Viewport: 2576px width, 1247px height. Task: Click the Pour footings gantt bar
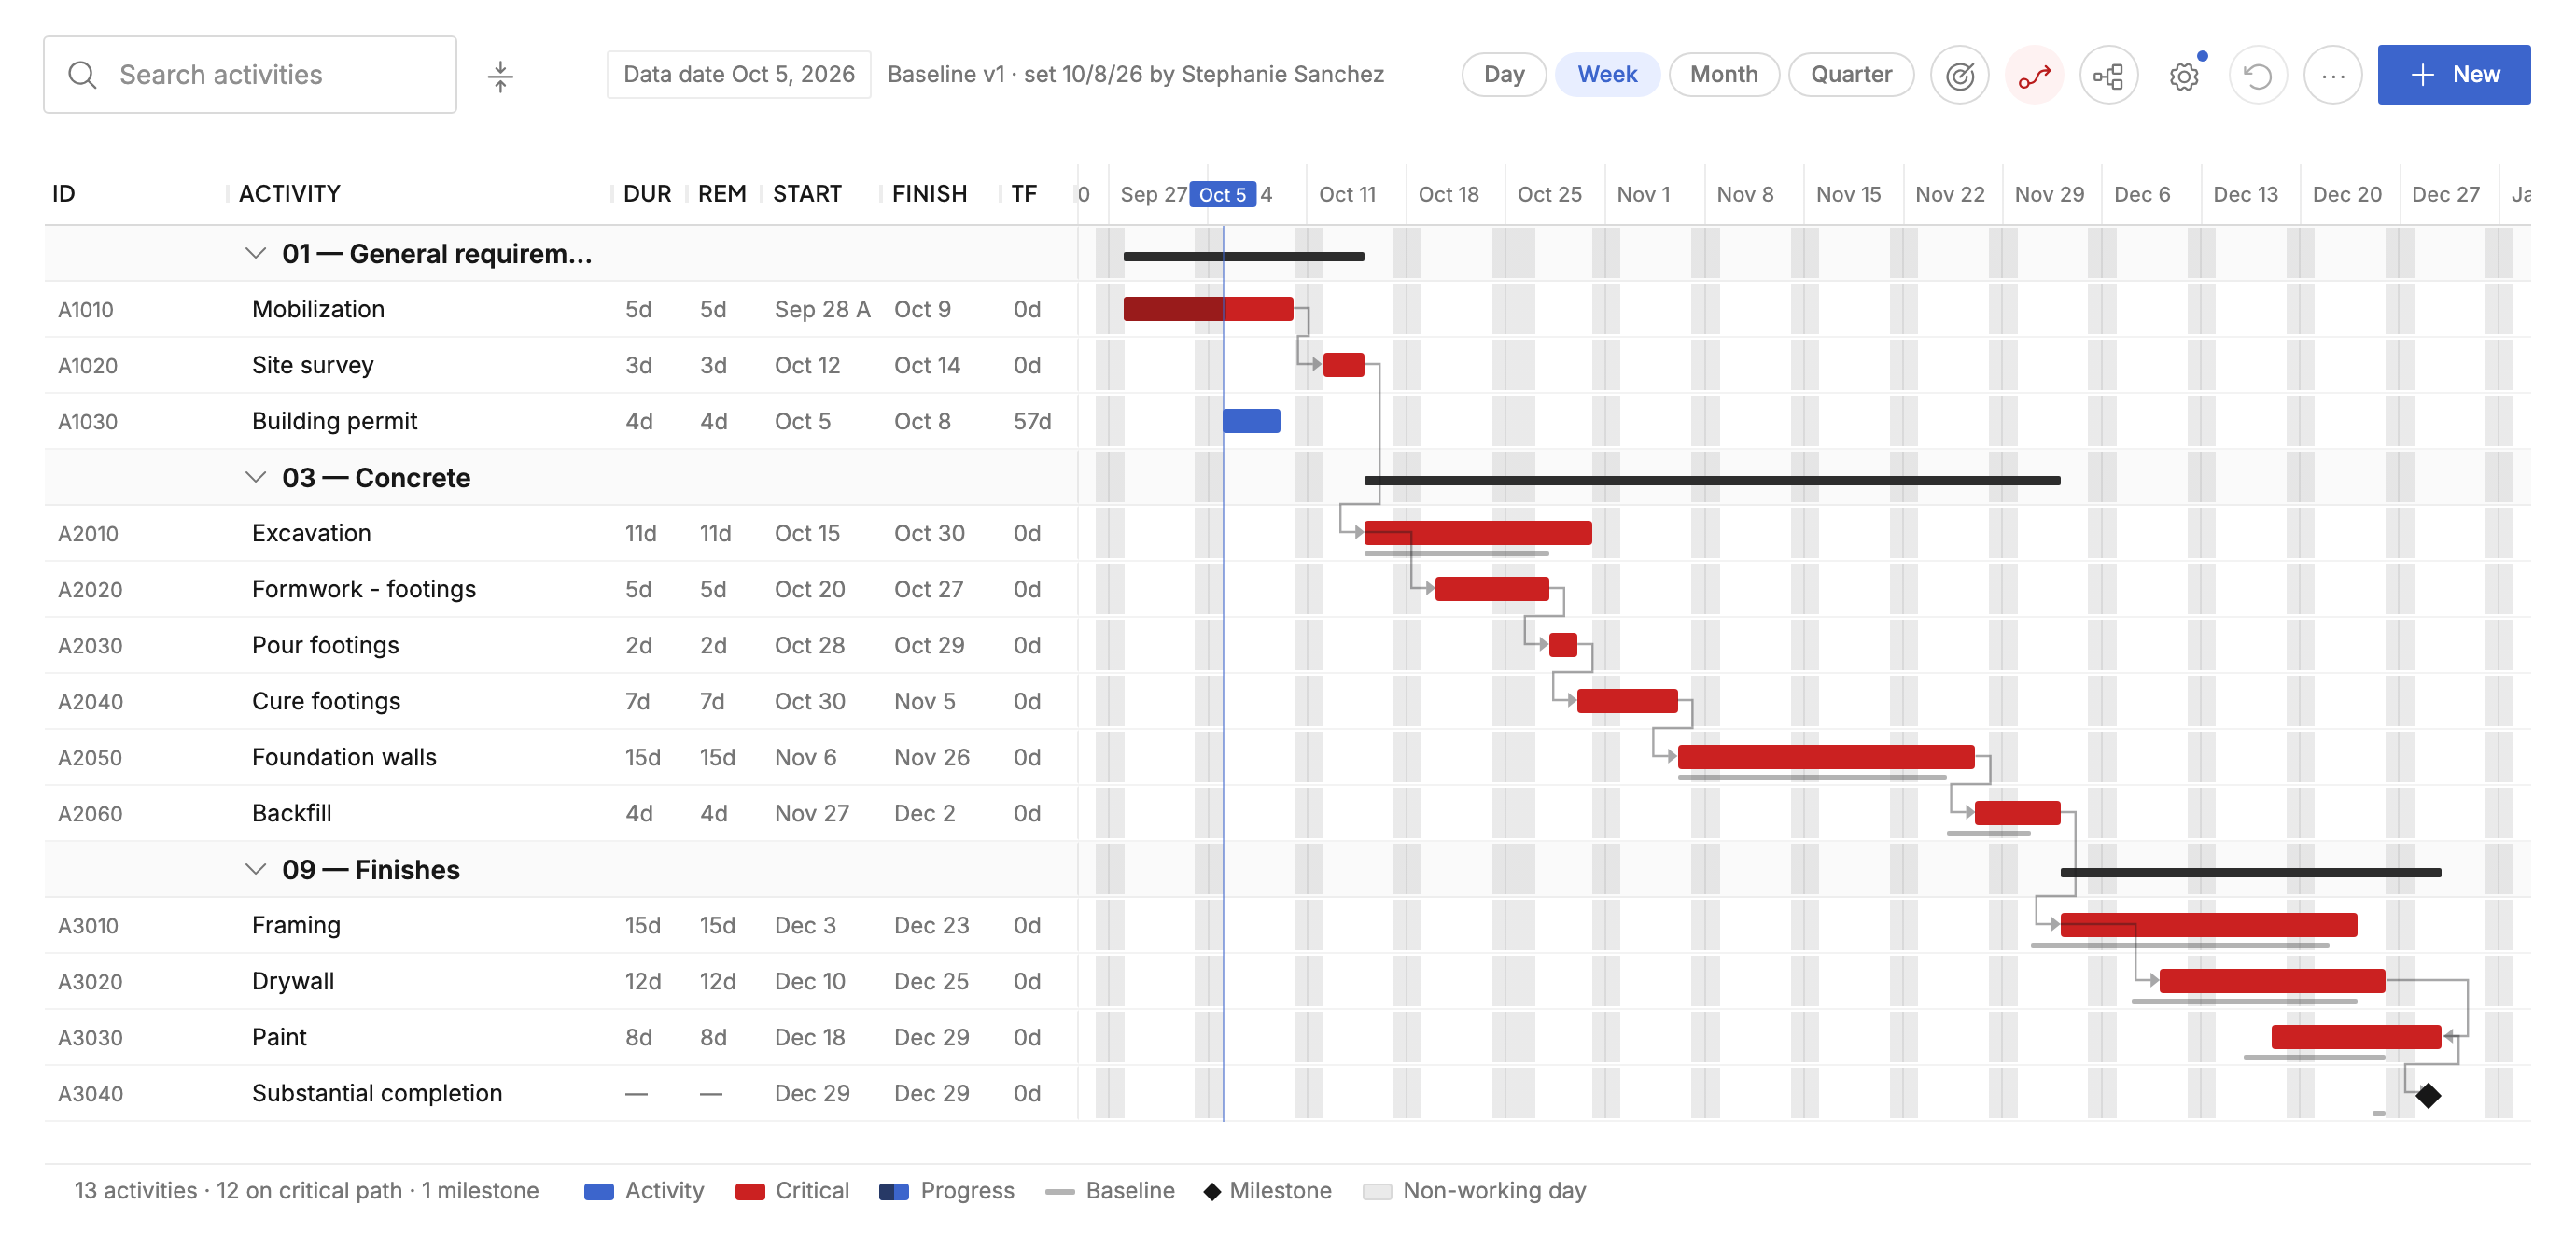tap(1563, 645)
